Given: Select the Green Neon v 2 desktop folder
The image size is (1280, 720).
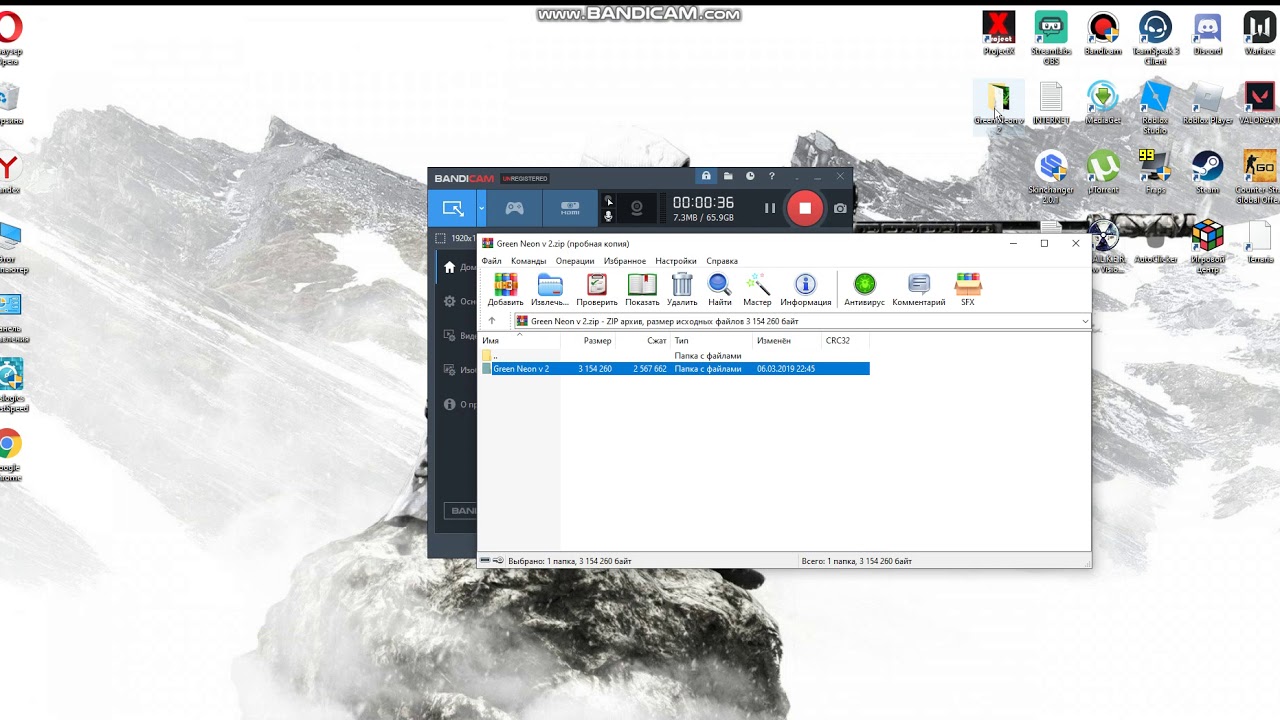Looking at the screenshot, I should point(998,107).
